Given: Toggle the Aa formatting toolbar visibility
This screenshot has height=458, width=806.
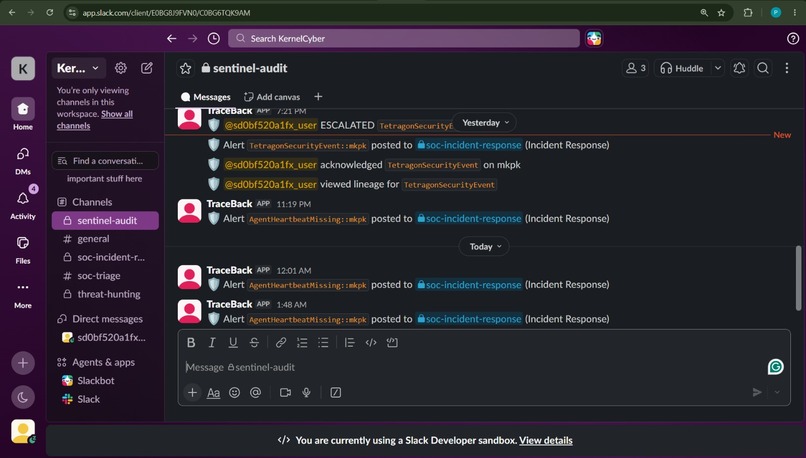Looking at the screenshot, I should coord(213,393).
